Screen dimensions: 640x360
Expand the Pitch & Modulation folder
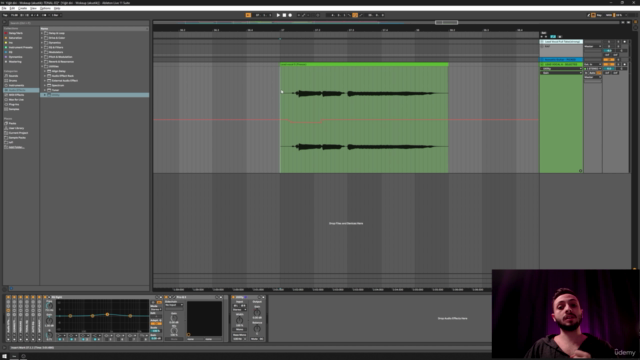pyautogui.click(x=42, y=57)
